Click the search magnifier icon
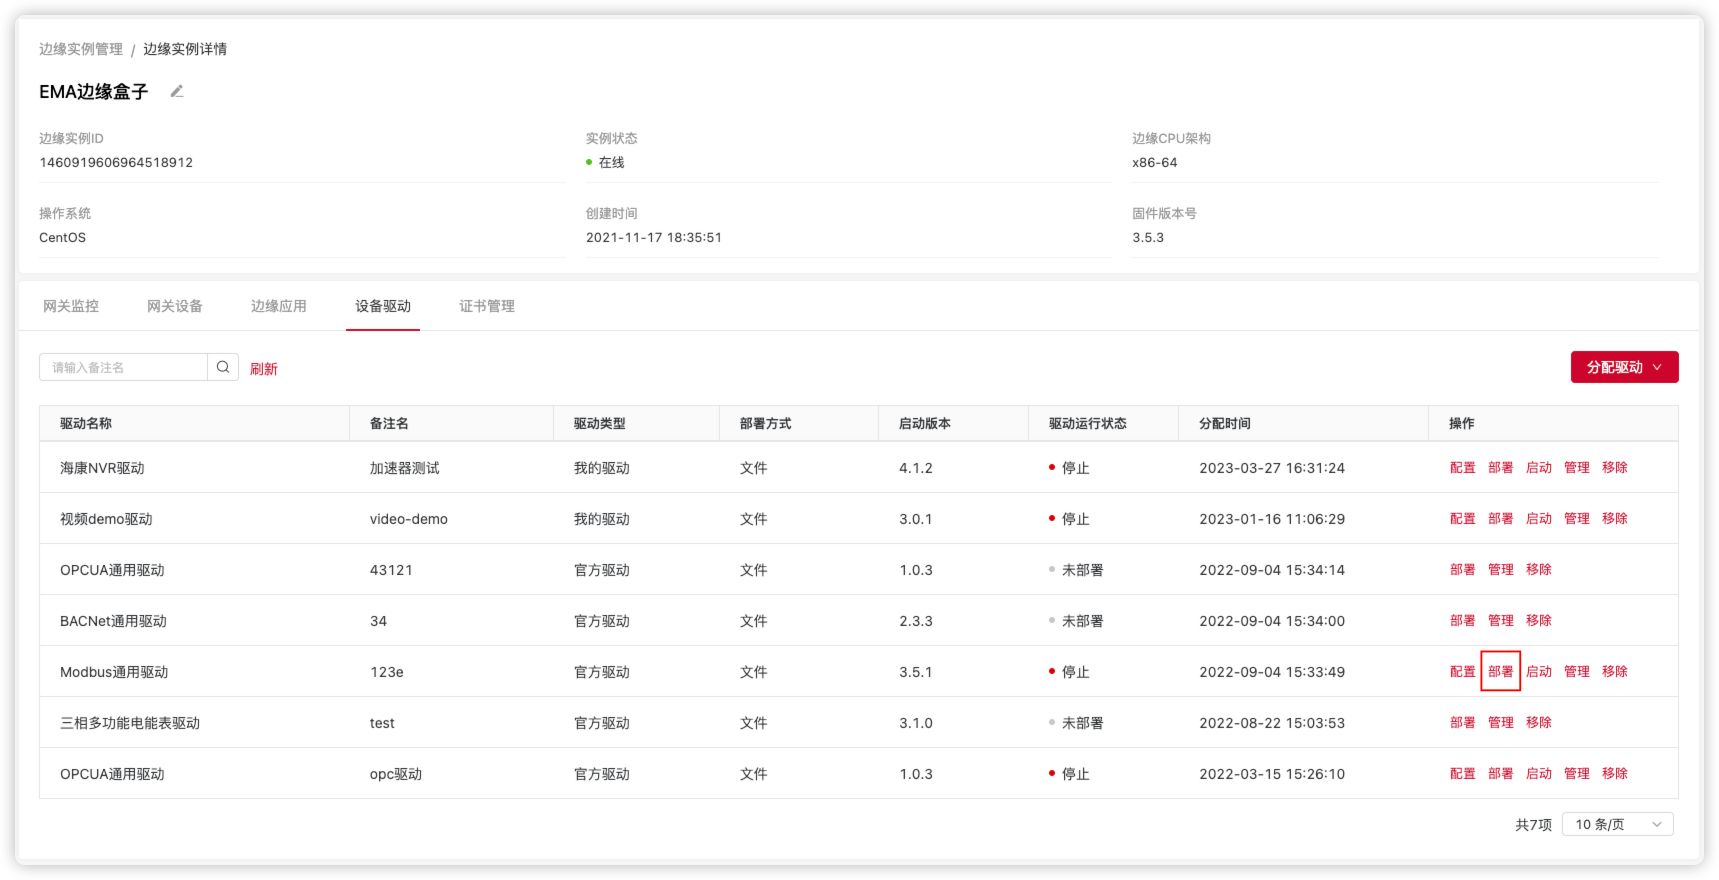This screenshot has width=1719, height=880. click(223, 367)
